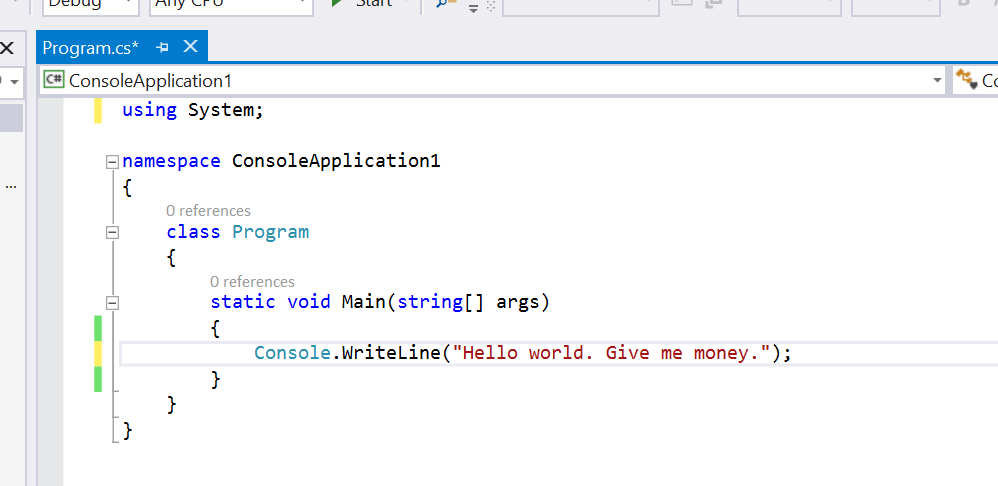Click toolbar overflow options arrow beside Start
This screenshot has height=486, width=998.
(473, 8)
